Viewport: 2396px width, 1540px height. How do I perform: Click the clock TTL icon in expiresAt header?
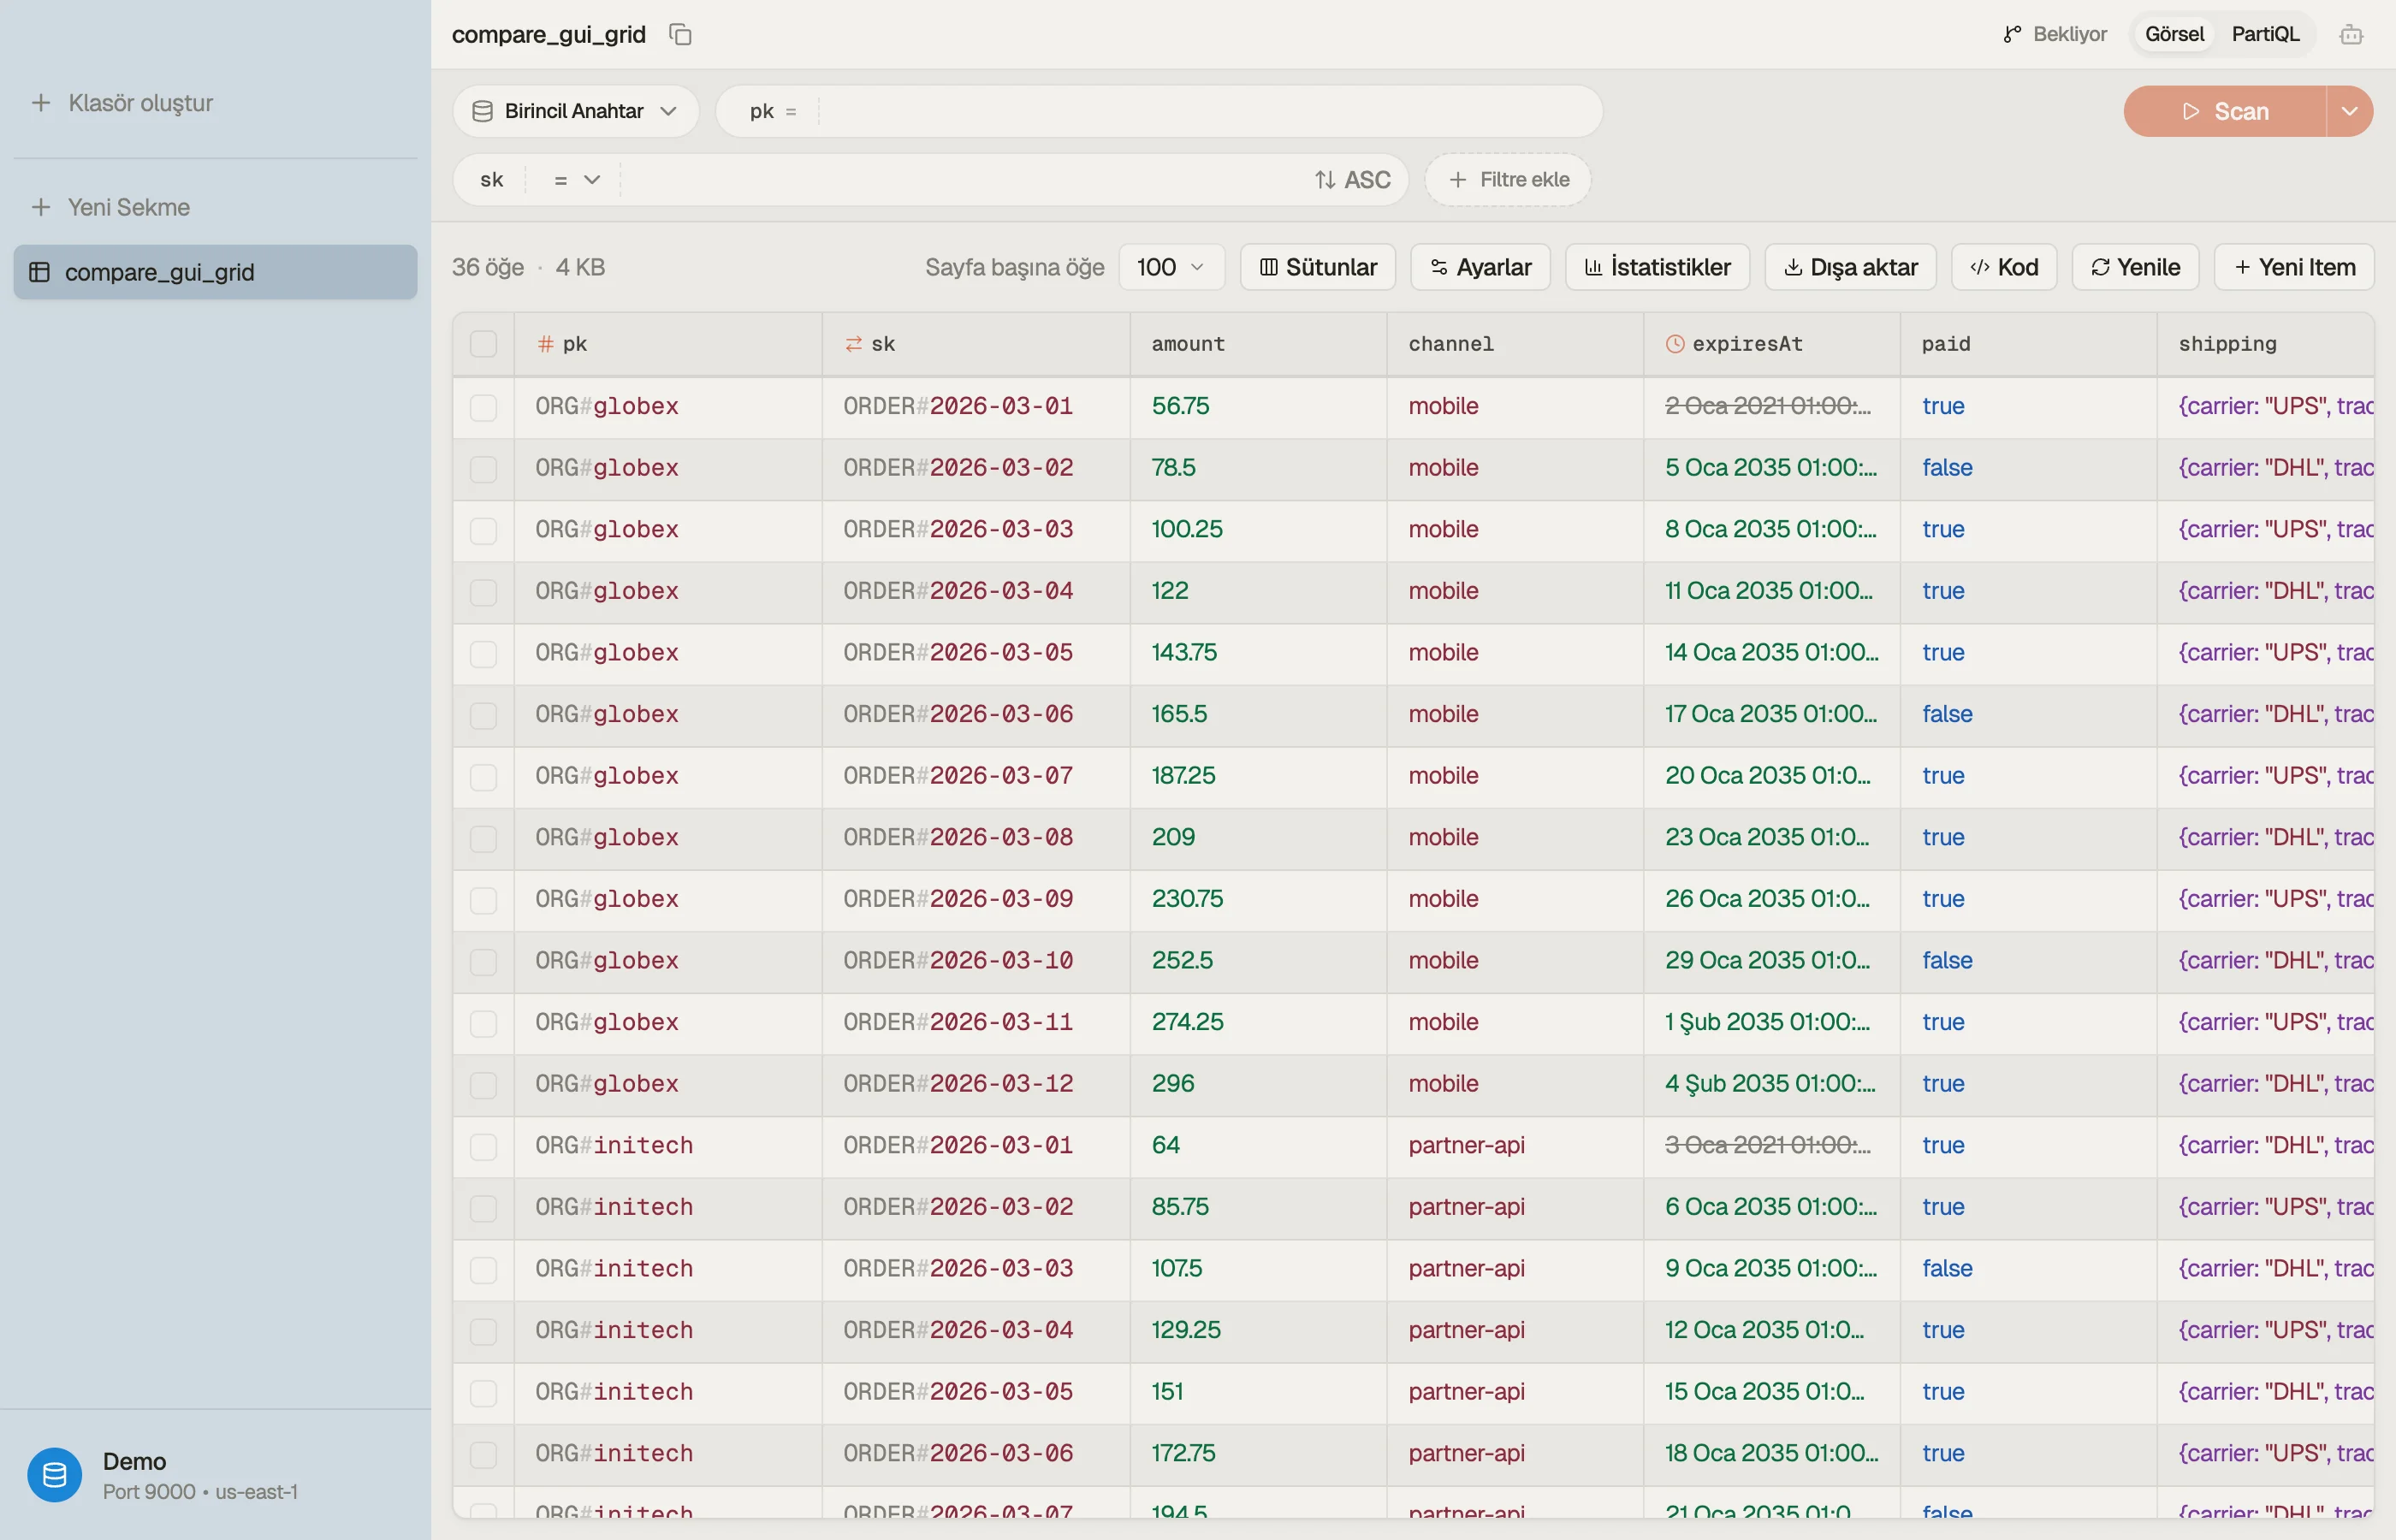click(x=1675, y=344)
